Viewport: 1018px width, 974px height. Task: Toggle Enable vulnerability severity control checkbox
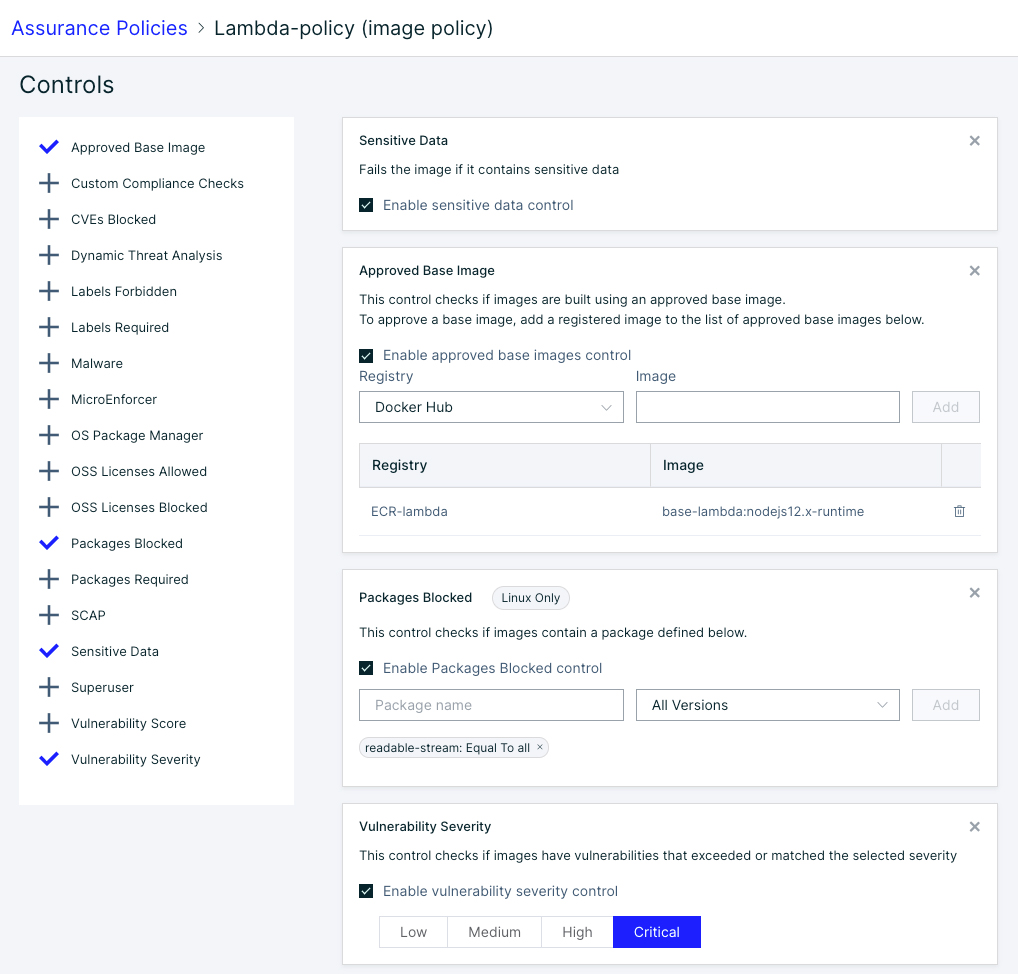[x=366, y=891]
